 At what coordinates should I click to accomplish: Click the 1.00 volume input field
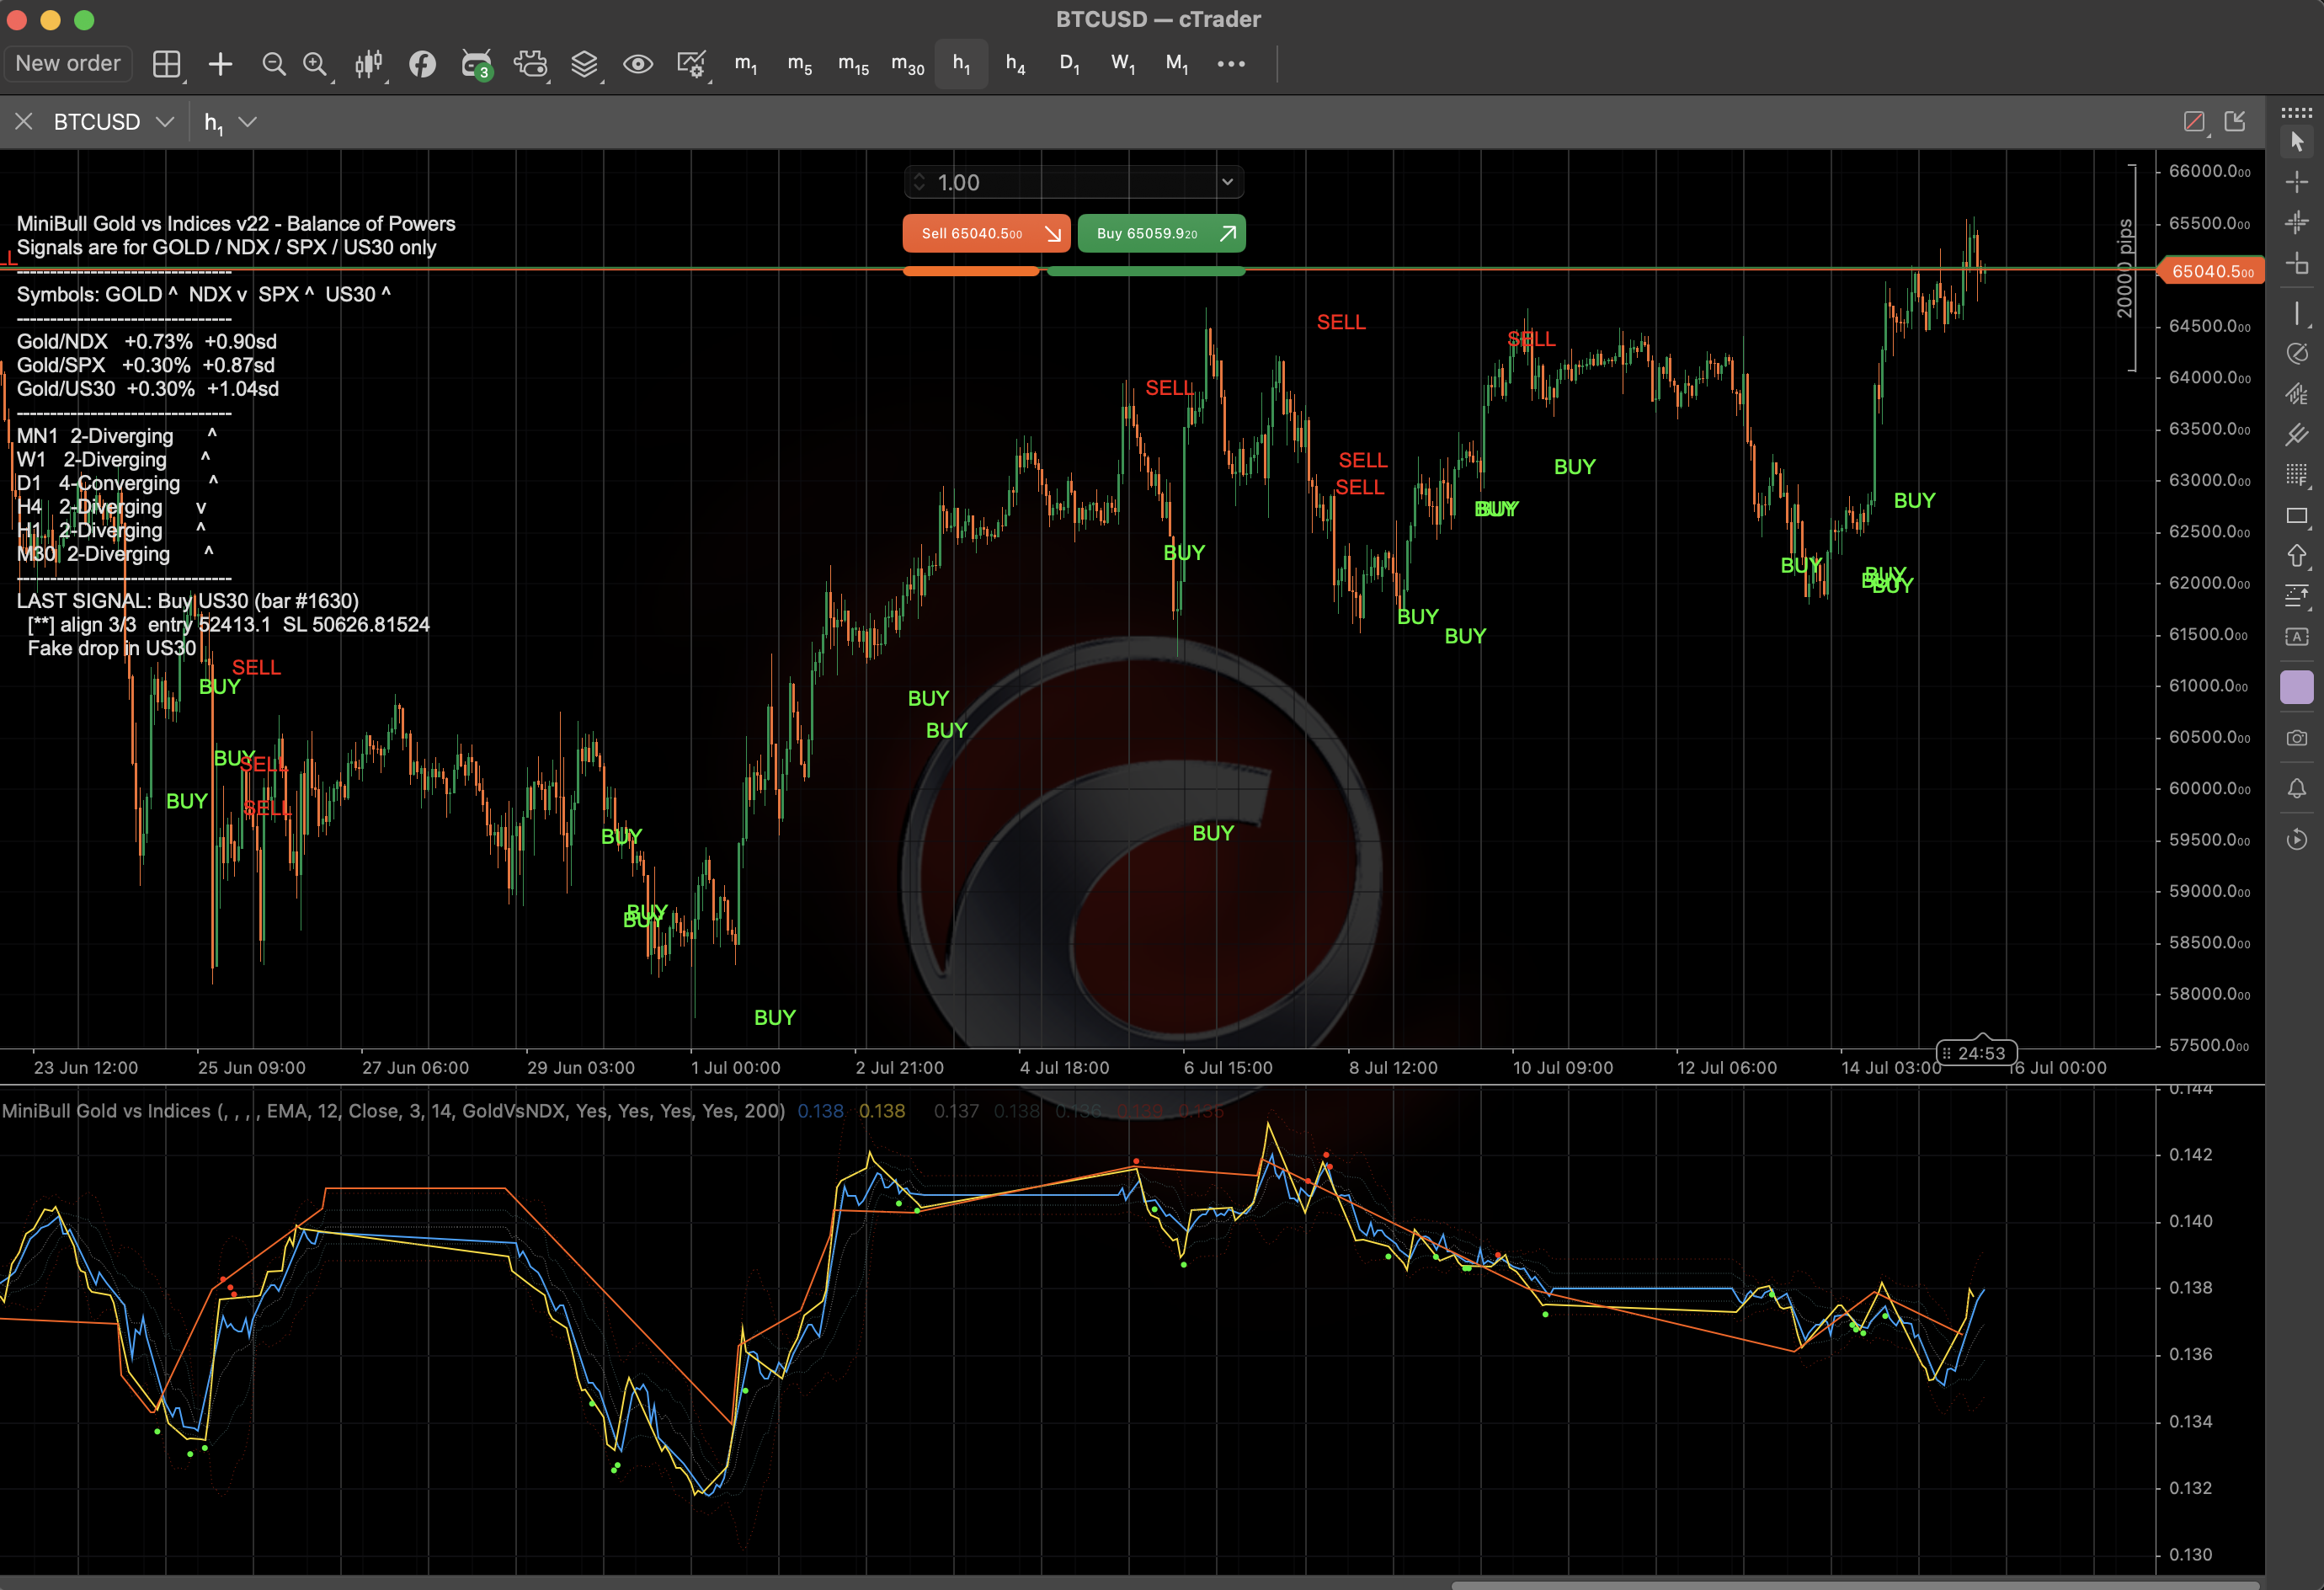[x=1073, y=182]
